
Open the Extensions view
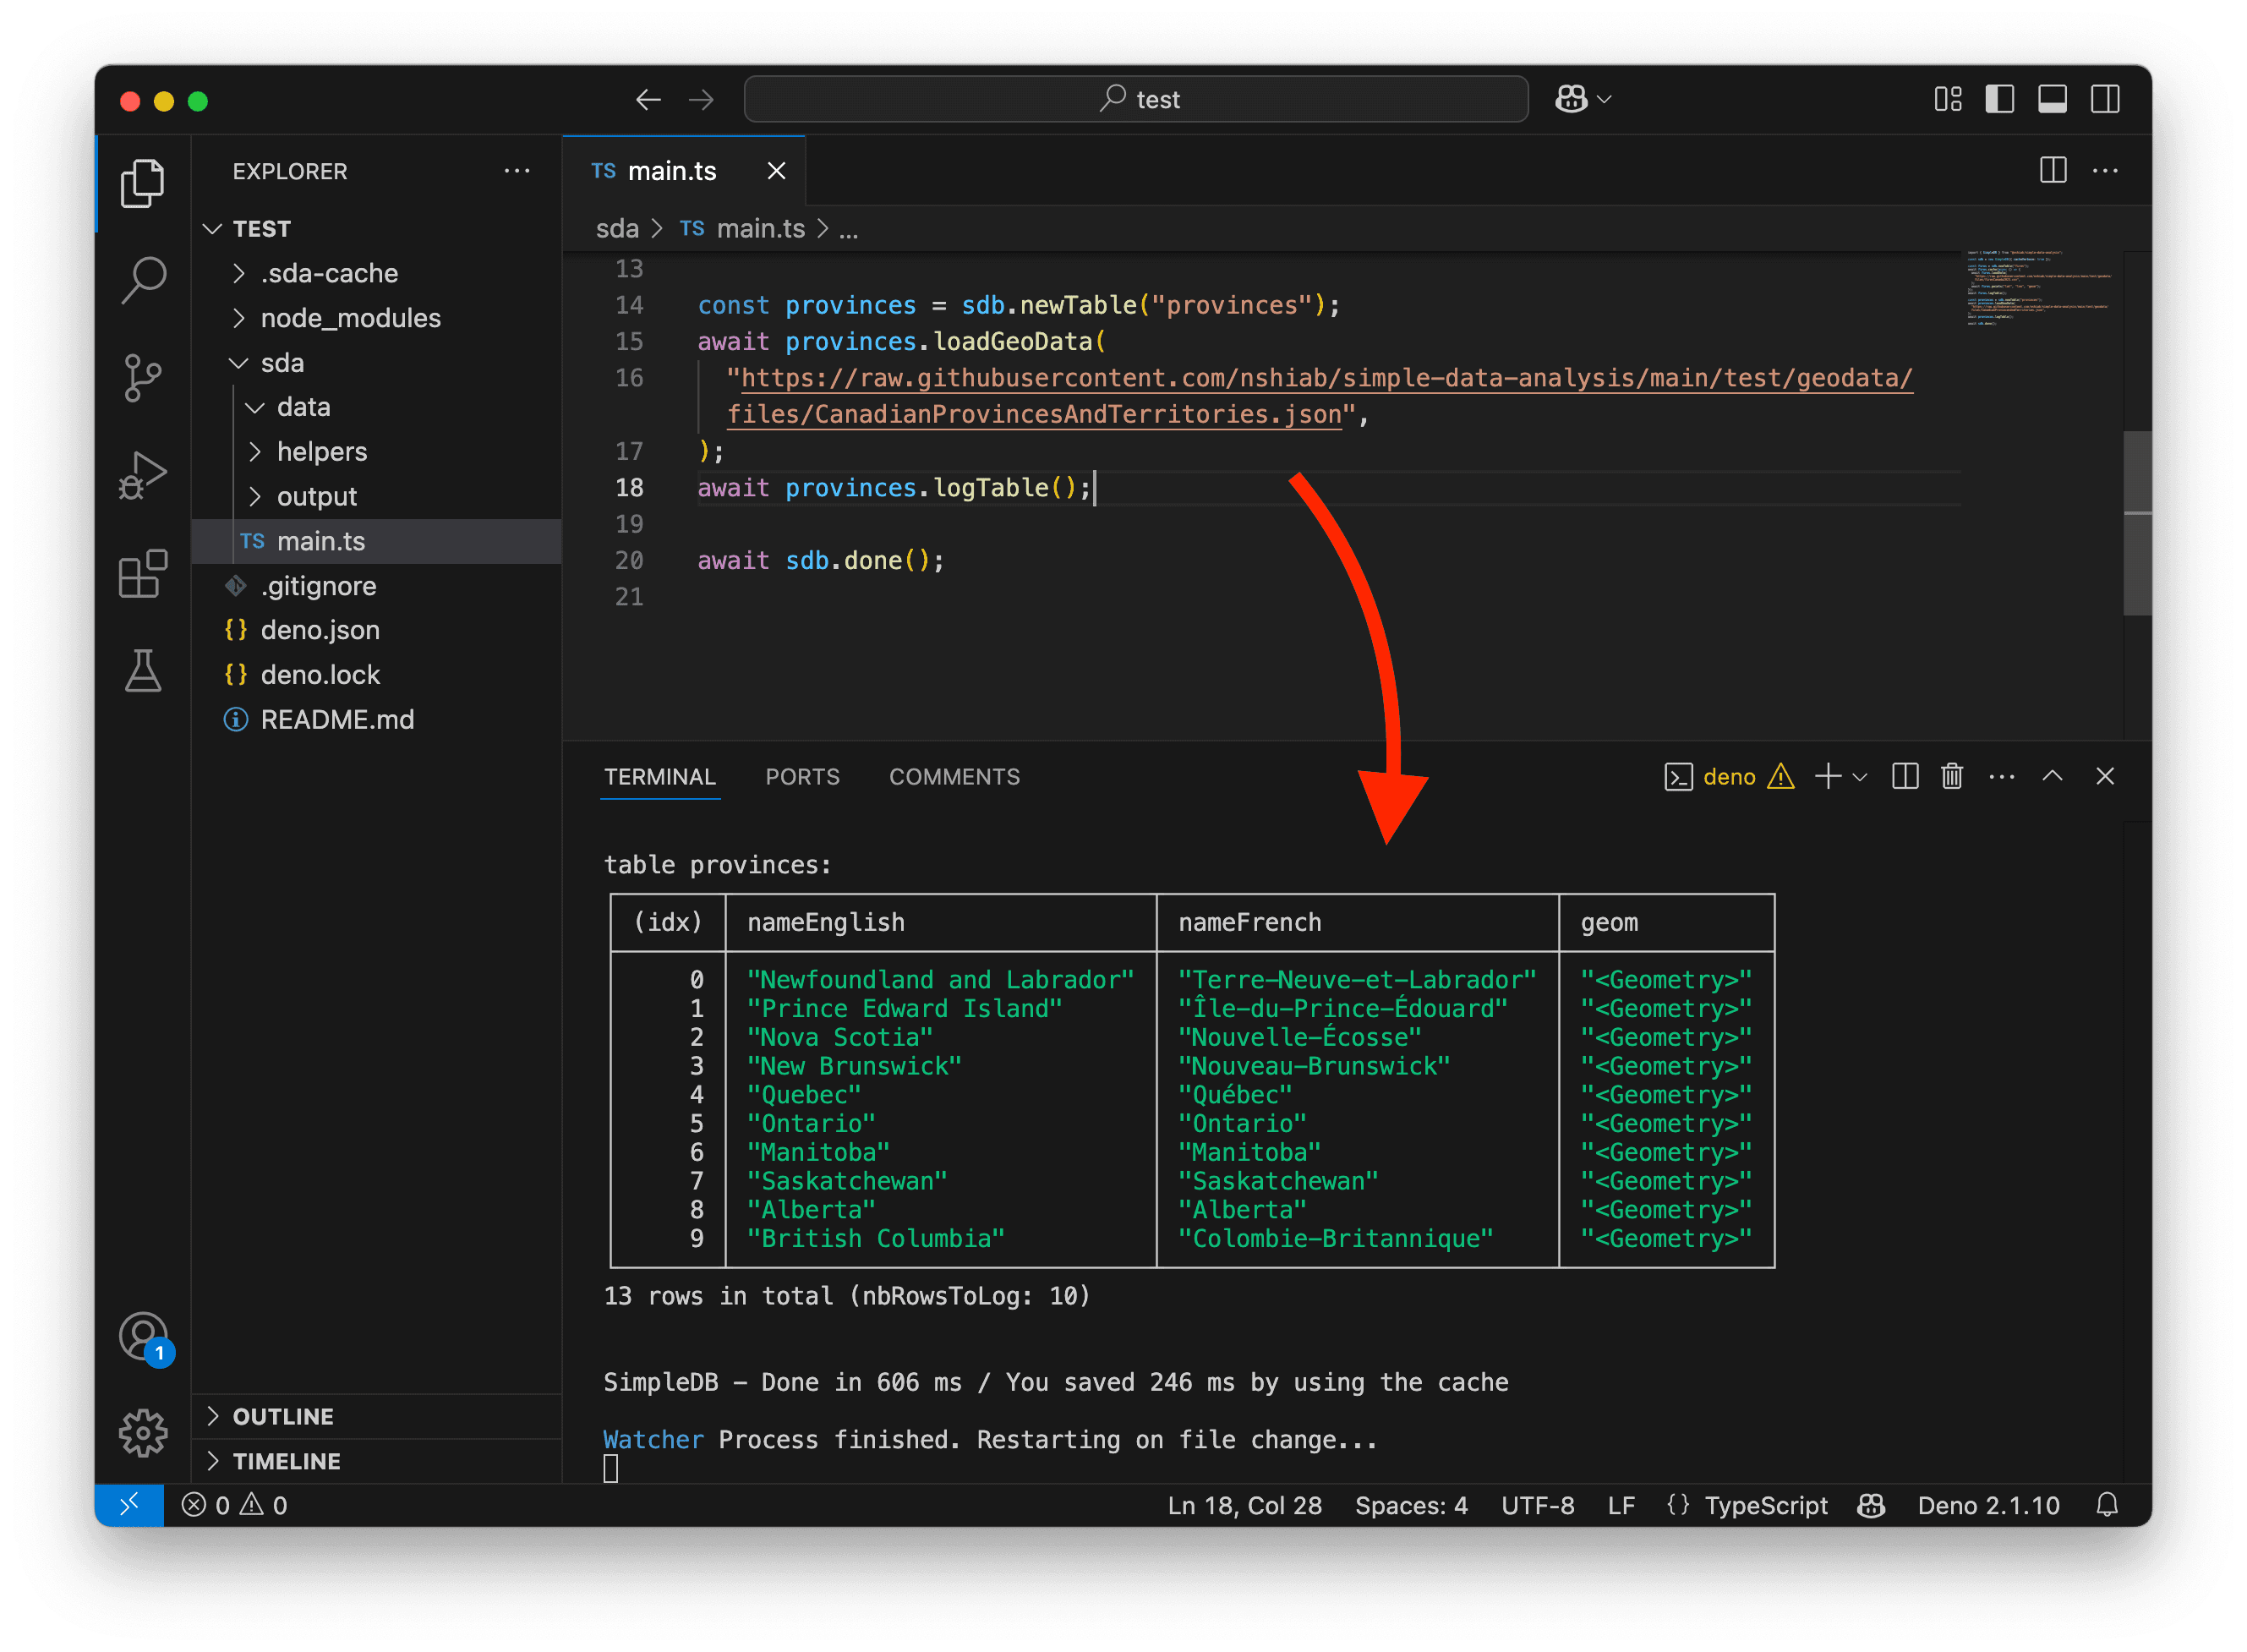click(x=142, y=573)
